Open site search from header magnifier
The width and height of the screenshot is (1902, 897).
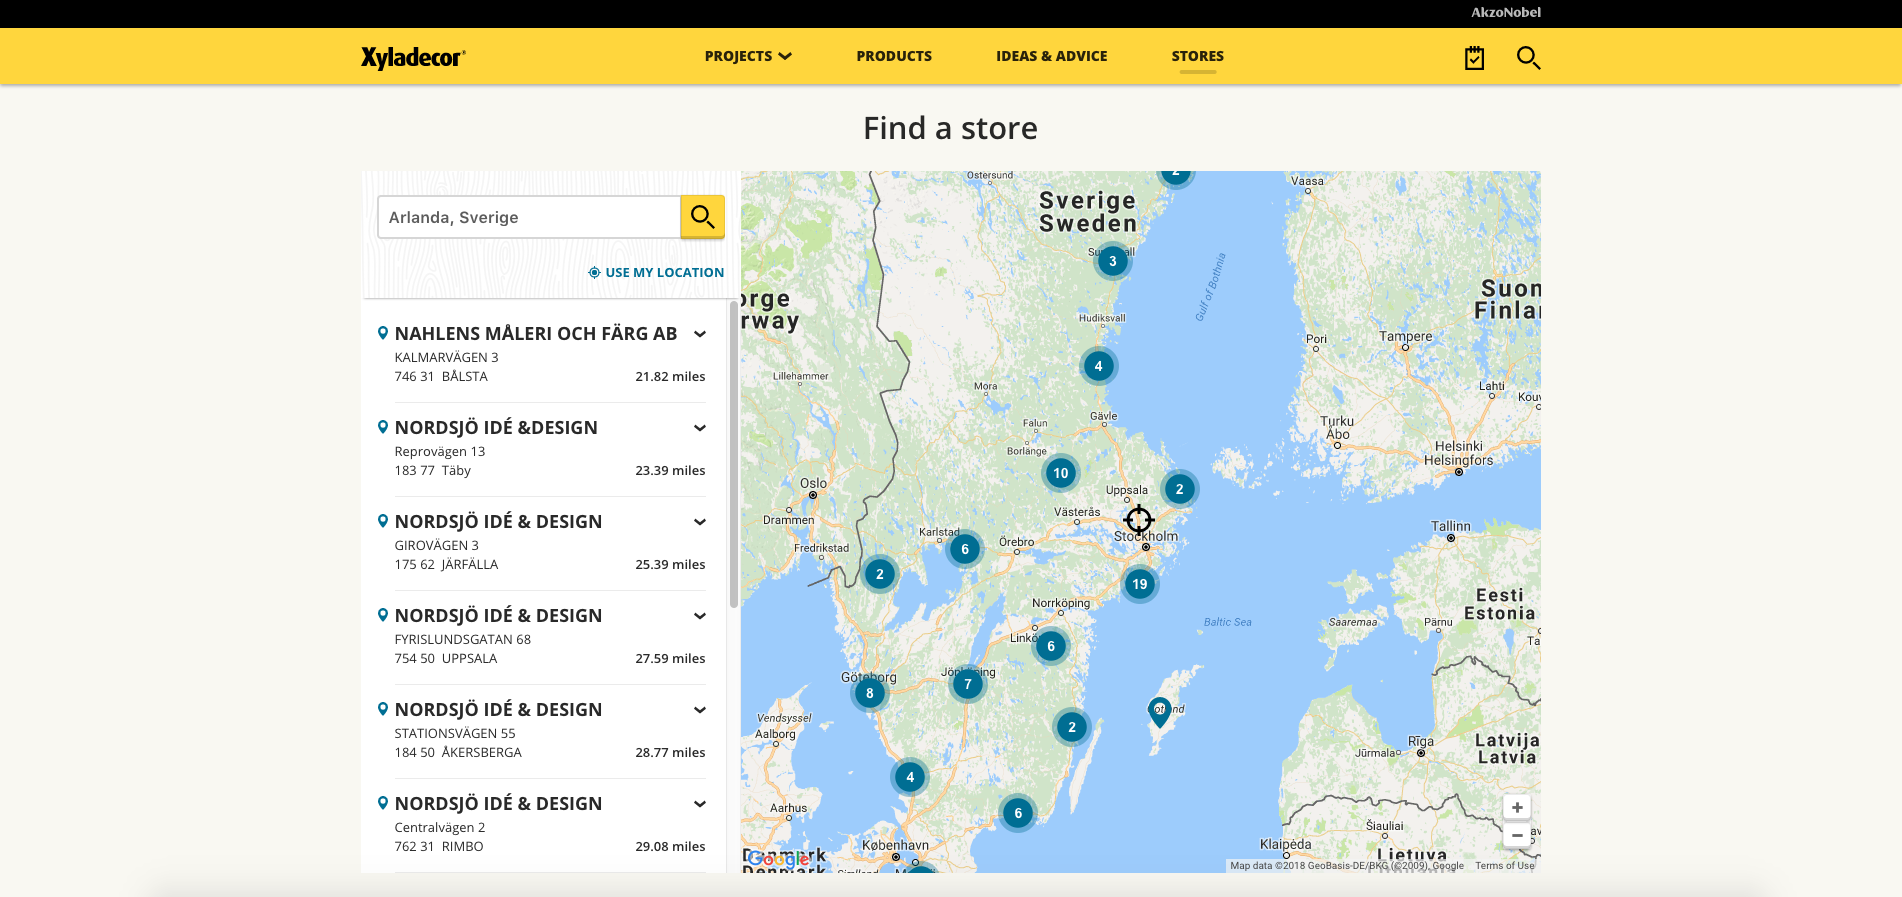[1528, 58]
